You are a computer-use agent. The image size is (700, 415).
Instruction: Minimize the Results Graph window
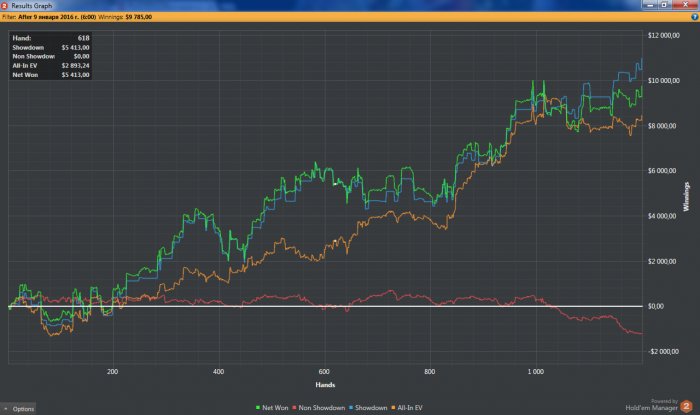click(650, 4)
